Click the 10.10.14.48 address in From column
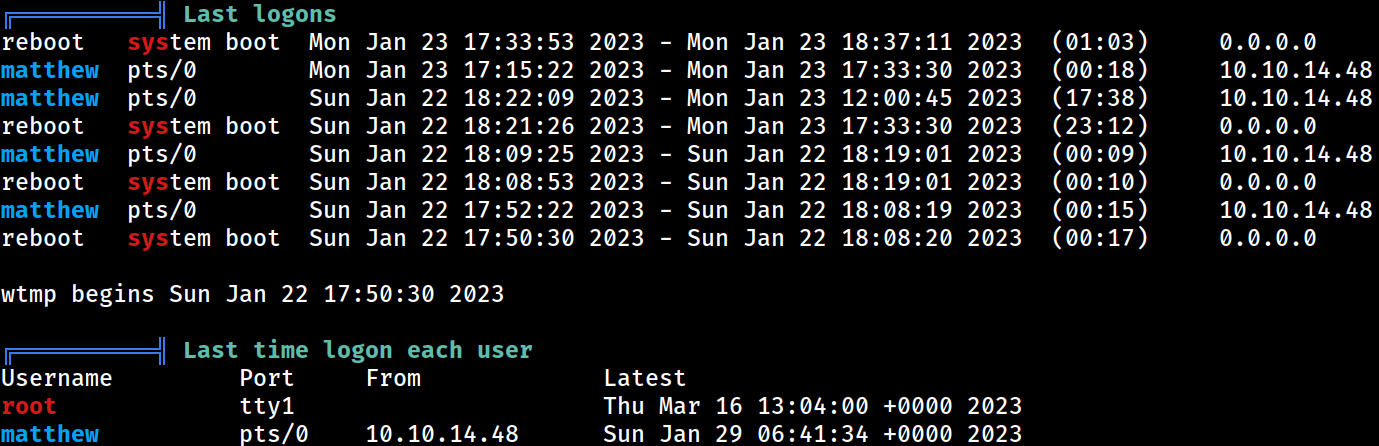 click(442, 434)
